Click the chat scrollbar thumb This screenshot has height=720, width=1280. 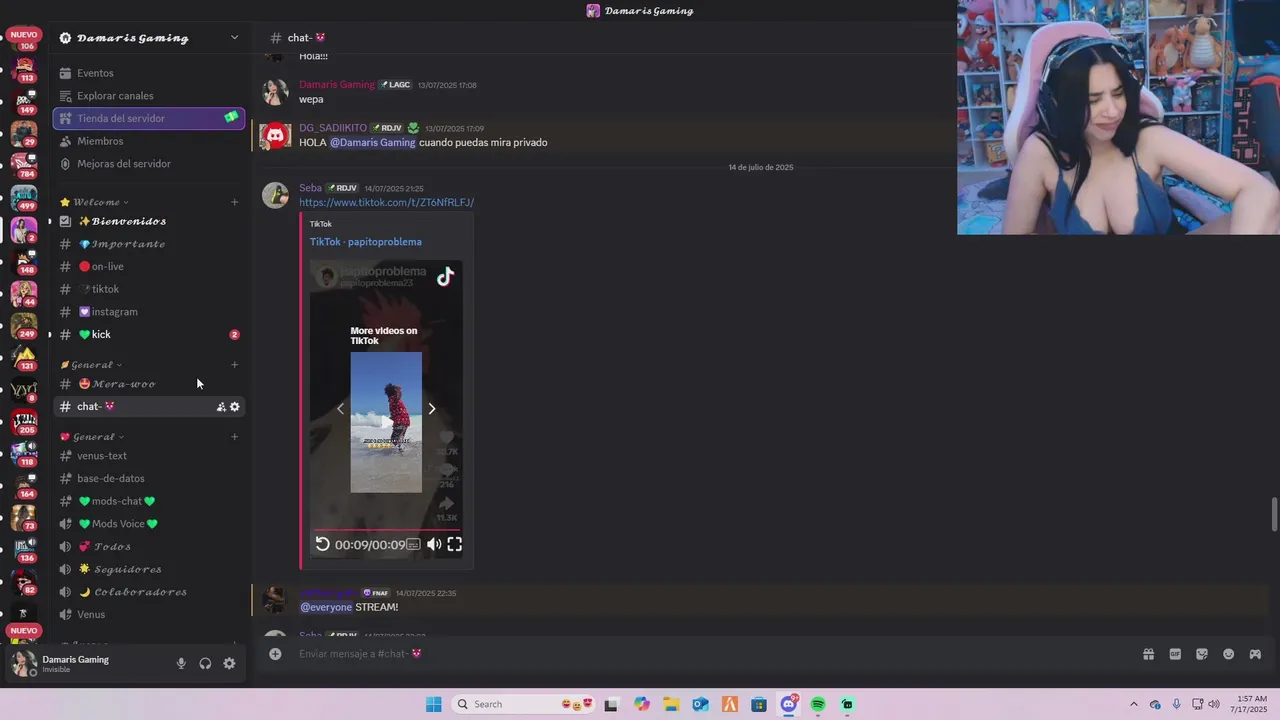click(1274, 514)
